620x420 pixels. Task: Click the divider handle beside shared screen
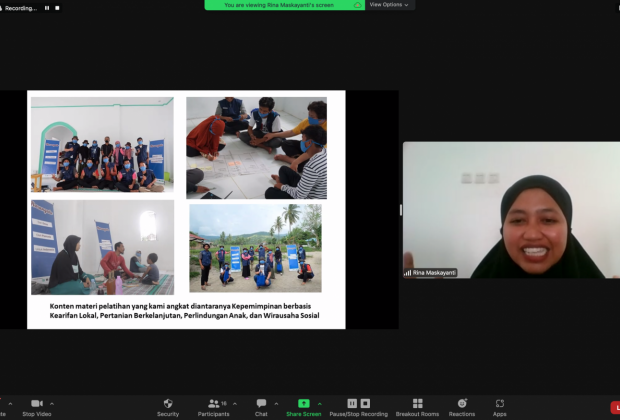click(401, 210)
